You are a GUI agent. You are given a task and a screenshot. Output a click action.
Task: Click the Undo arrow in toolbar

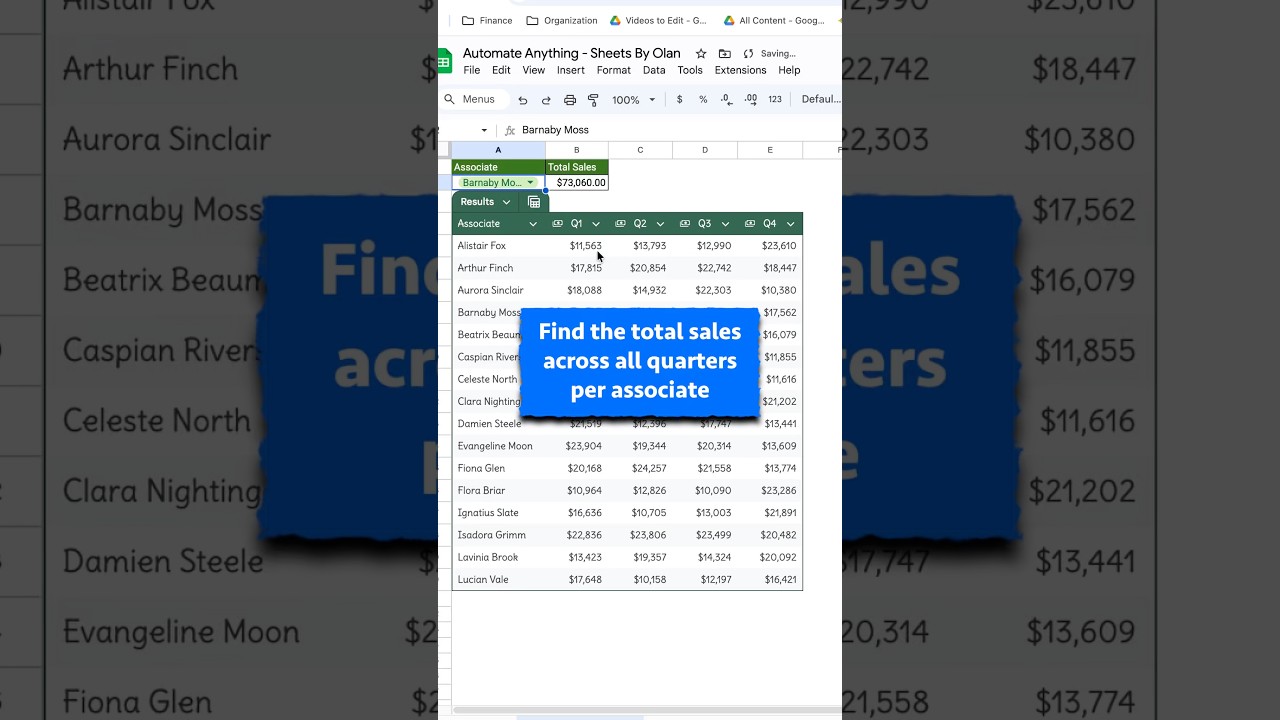coord(522,100)
